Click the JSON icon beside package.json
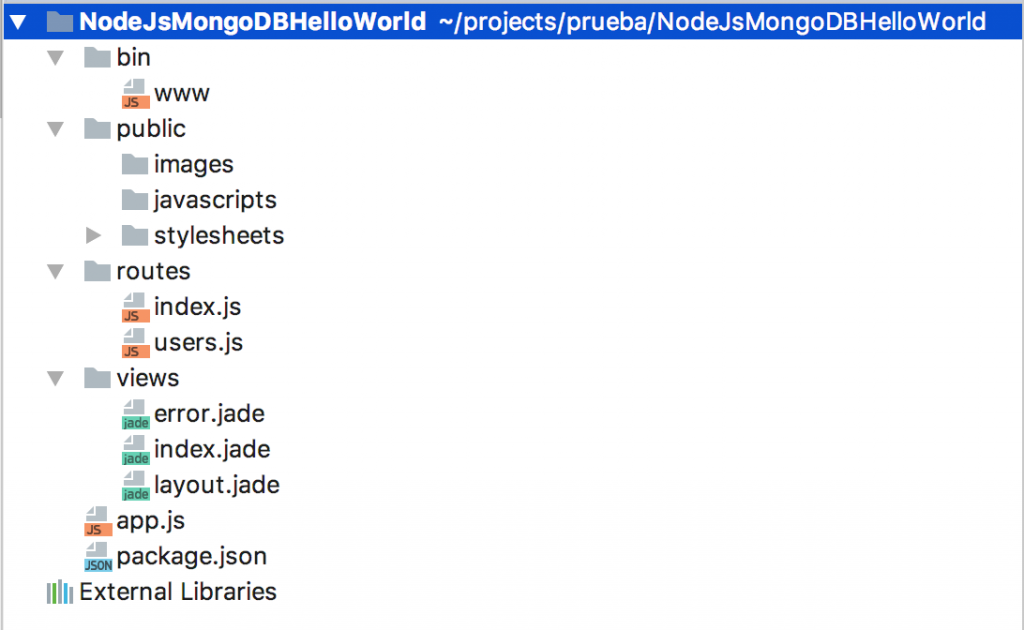The image size is (1024, 630). click(x=98, y=557)
